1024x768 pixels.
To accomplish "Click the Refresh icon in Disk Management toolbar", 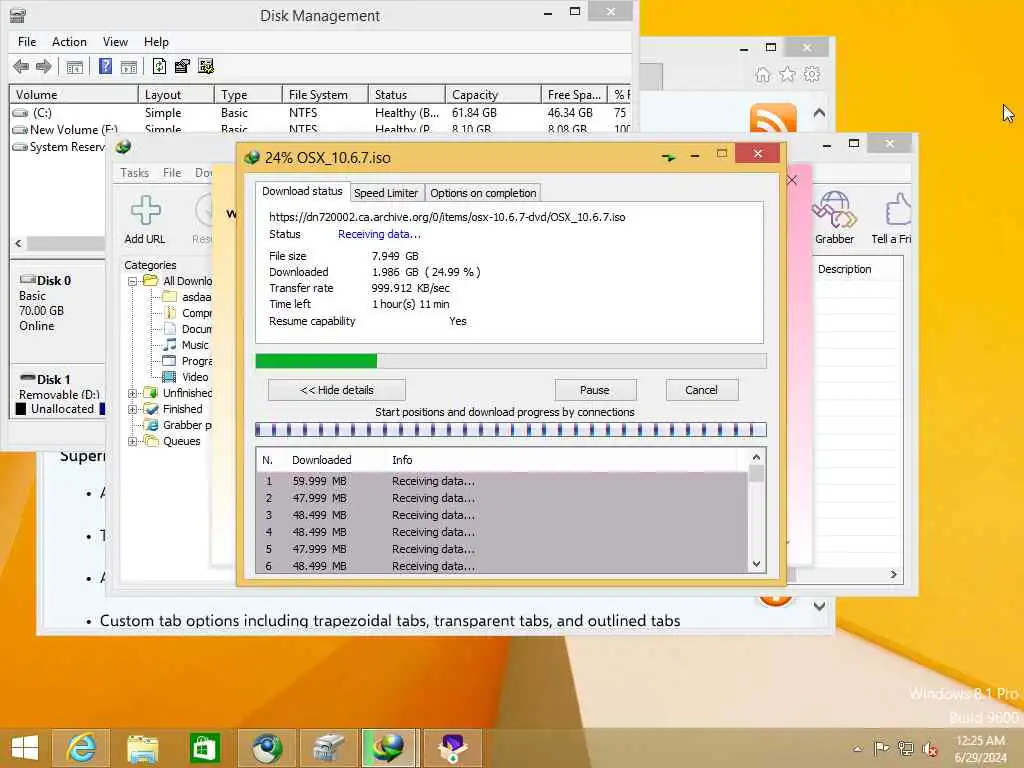I will [x=159, y=66].
